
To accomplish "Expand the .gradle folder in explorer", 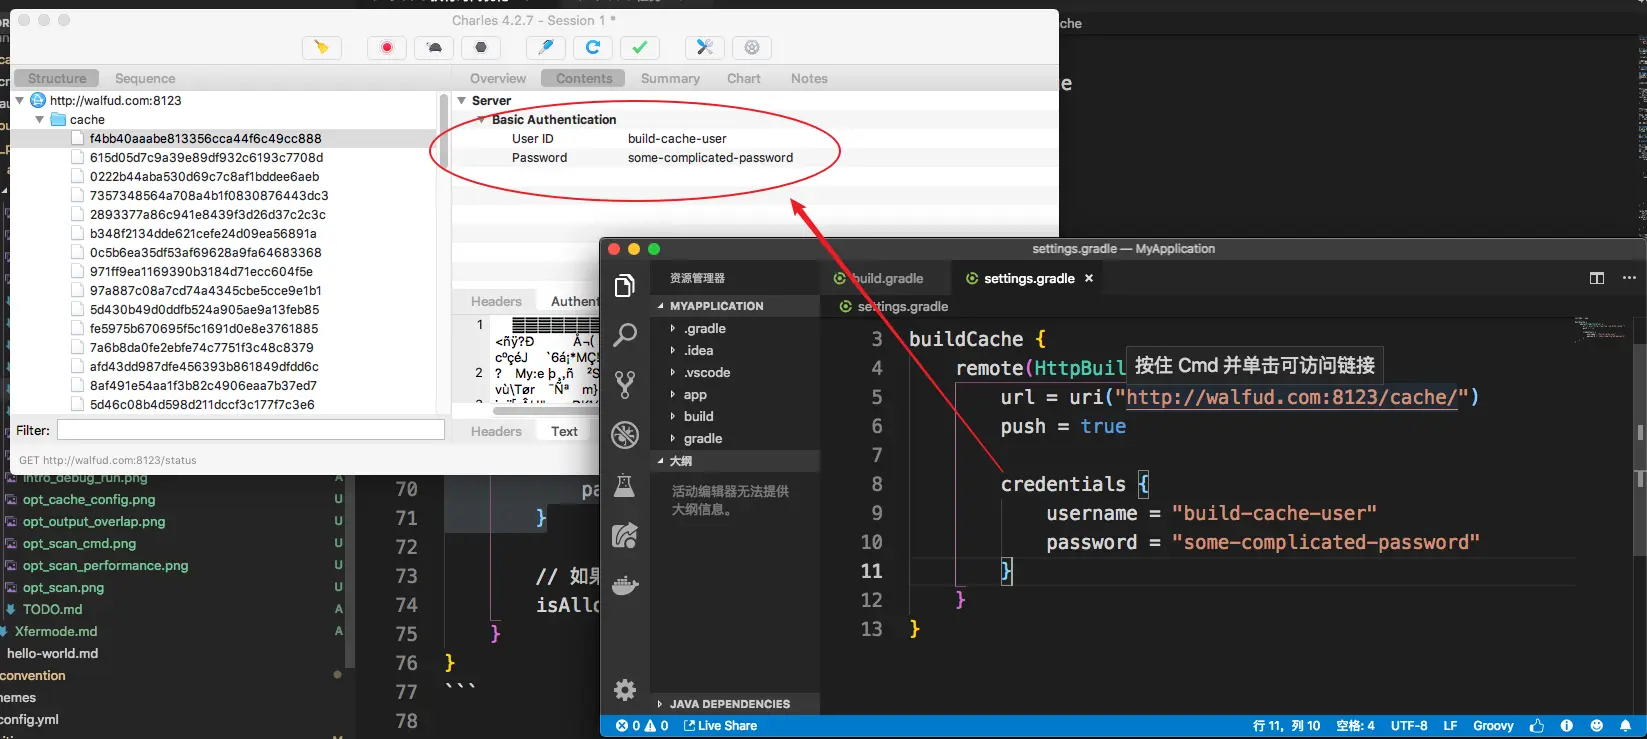I will tap(673, 328).
